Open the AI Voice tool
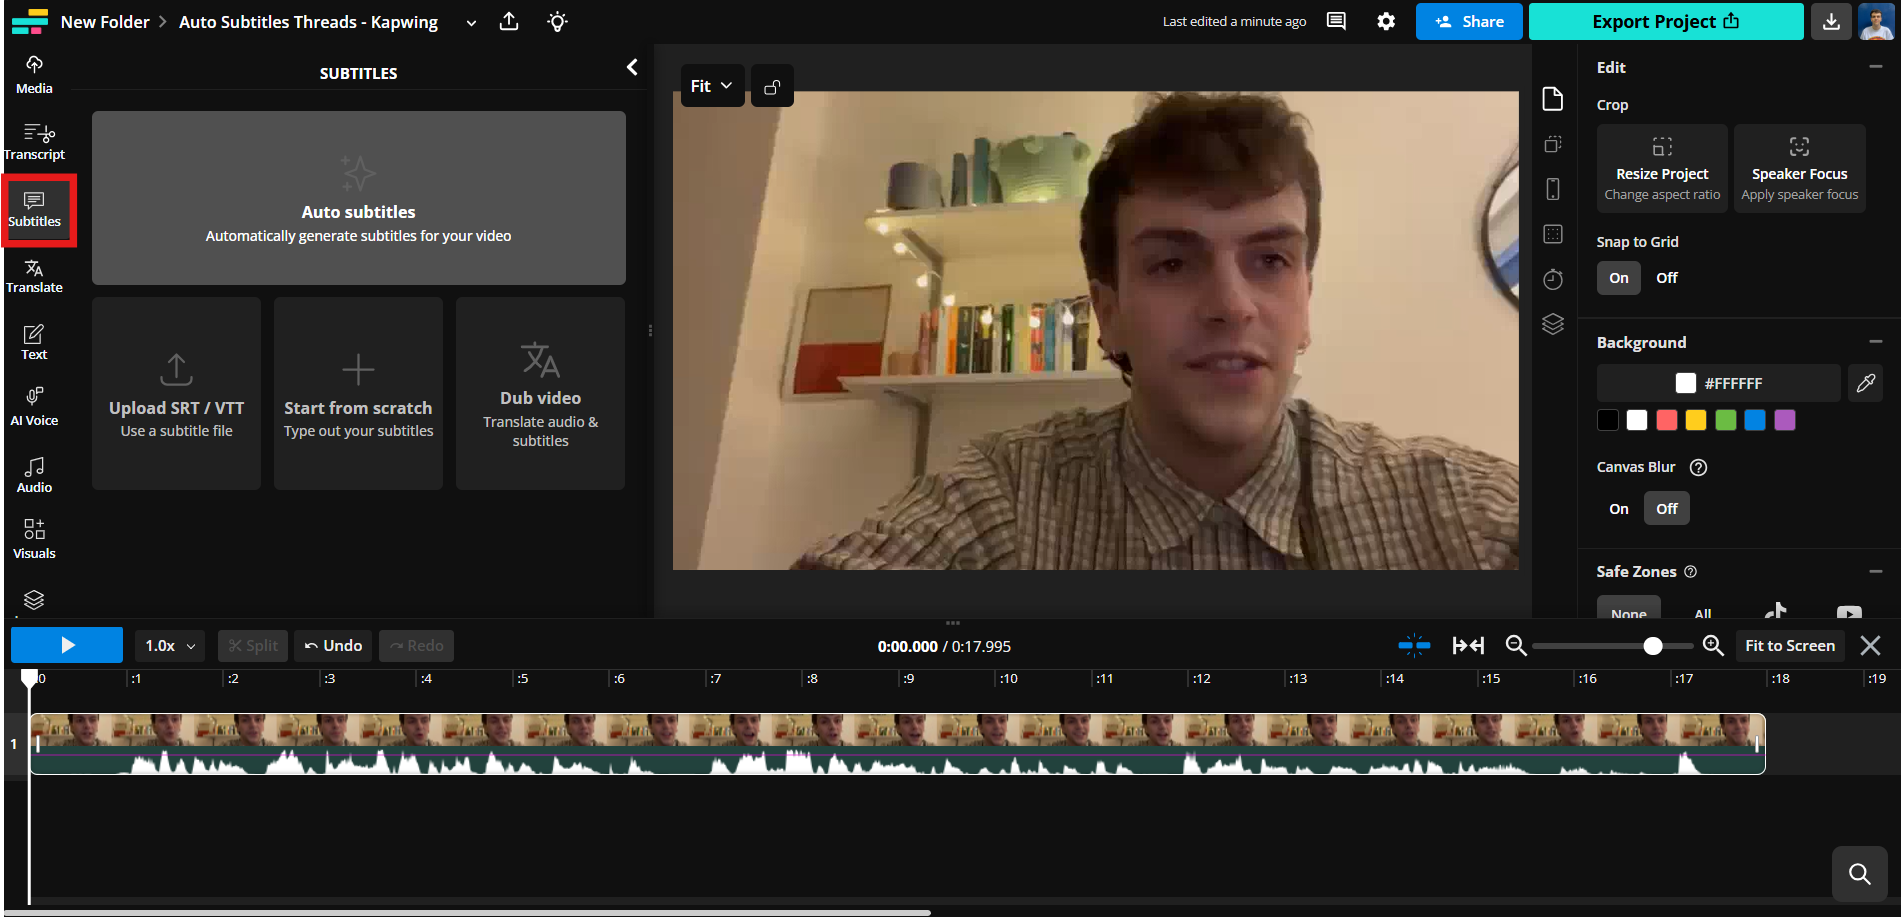1901x917 pixels. 33,405
